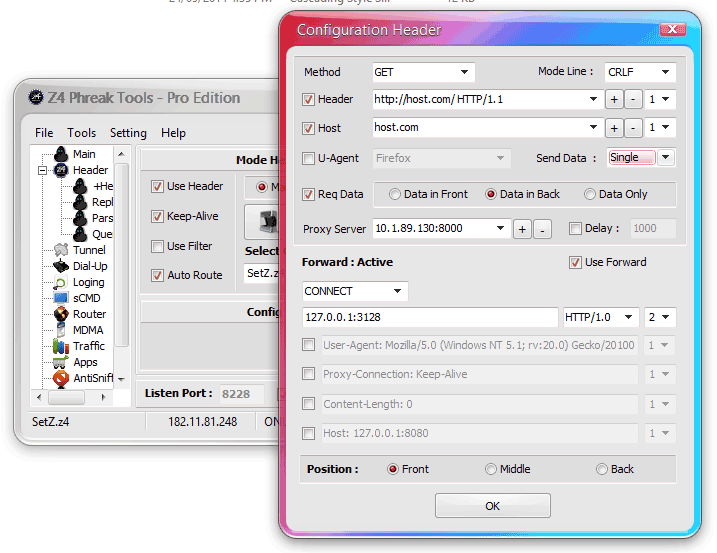Screen dimensions: 717x553
Task: Click the 127.0.0.1:3128 forward address field
Action: point(430,317)
